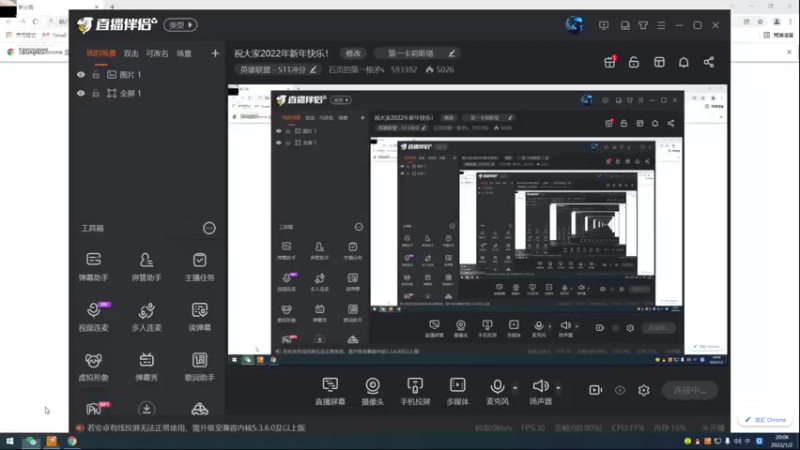Toggle the lock on the 图片 1 source
Screen dimensions: 800x450
tap(95, 74)
